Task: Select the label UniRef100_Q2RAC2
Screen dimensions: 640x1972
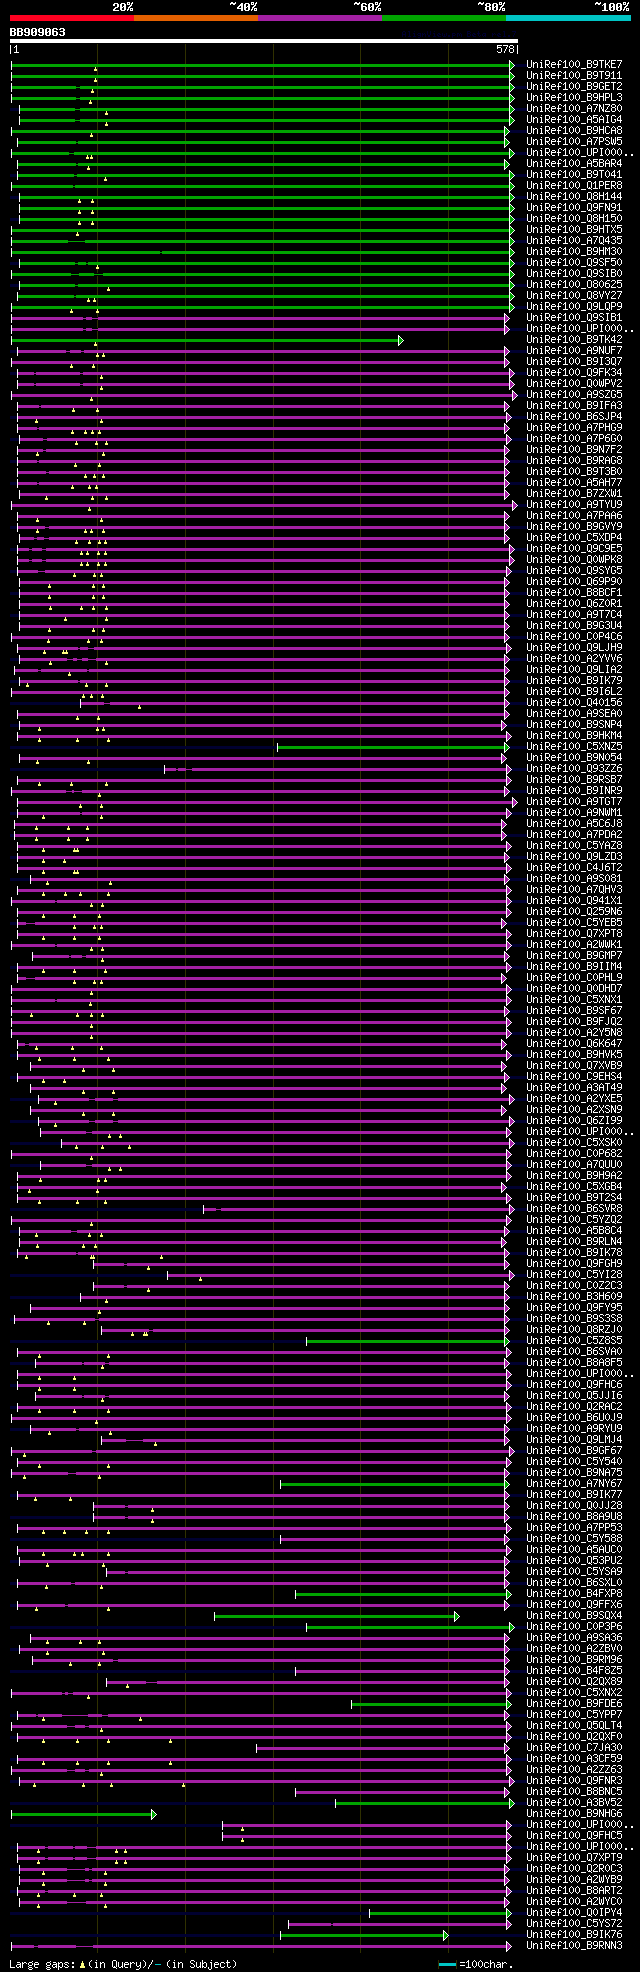Action: pyautogui.click(x=574, y=1406)
